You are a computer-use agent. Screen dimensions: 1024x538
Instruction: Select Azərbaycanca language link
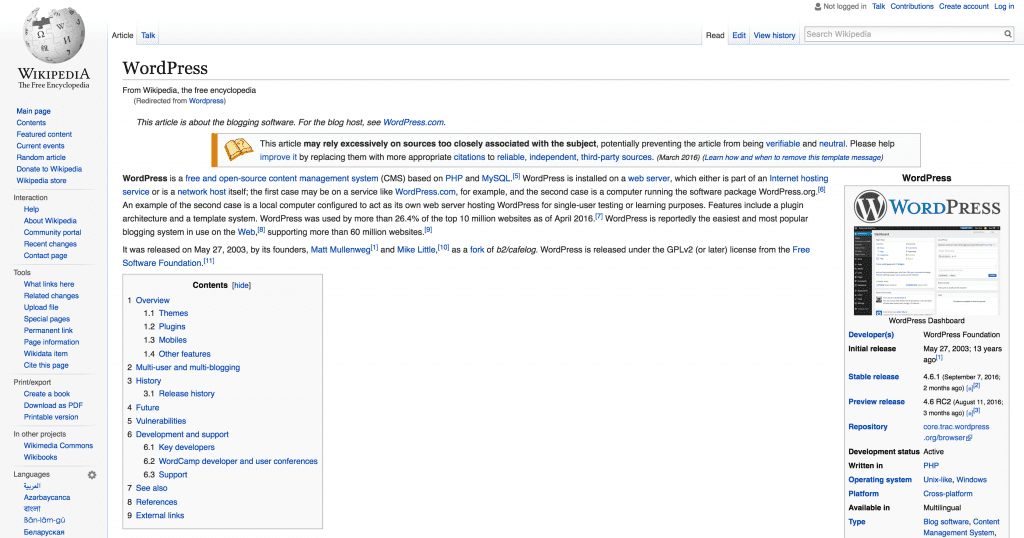[47, 498]
